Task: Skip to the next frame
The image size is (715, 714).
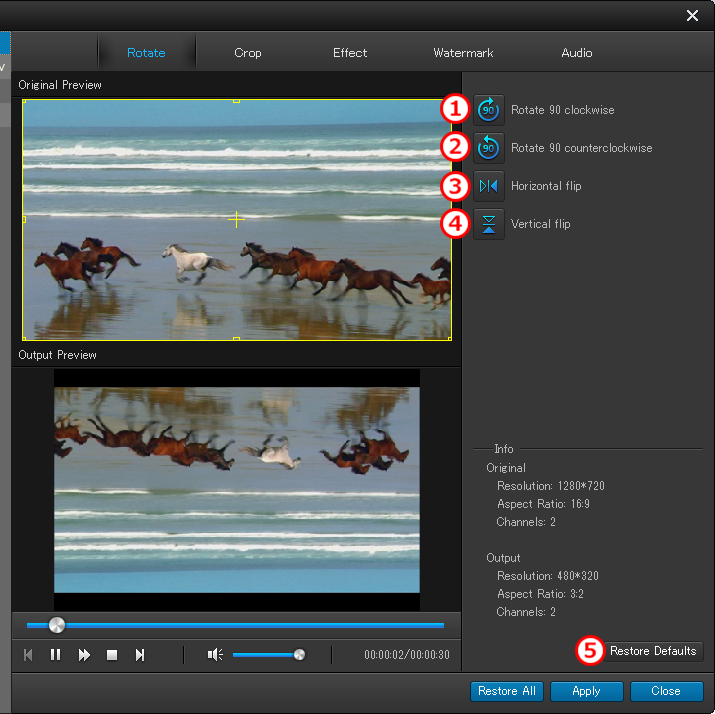Action: tap(140, 655)
